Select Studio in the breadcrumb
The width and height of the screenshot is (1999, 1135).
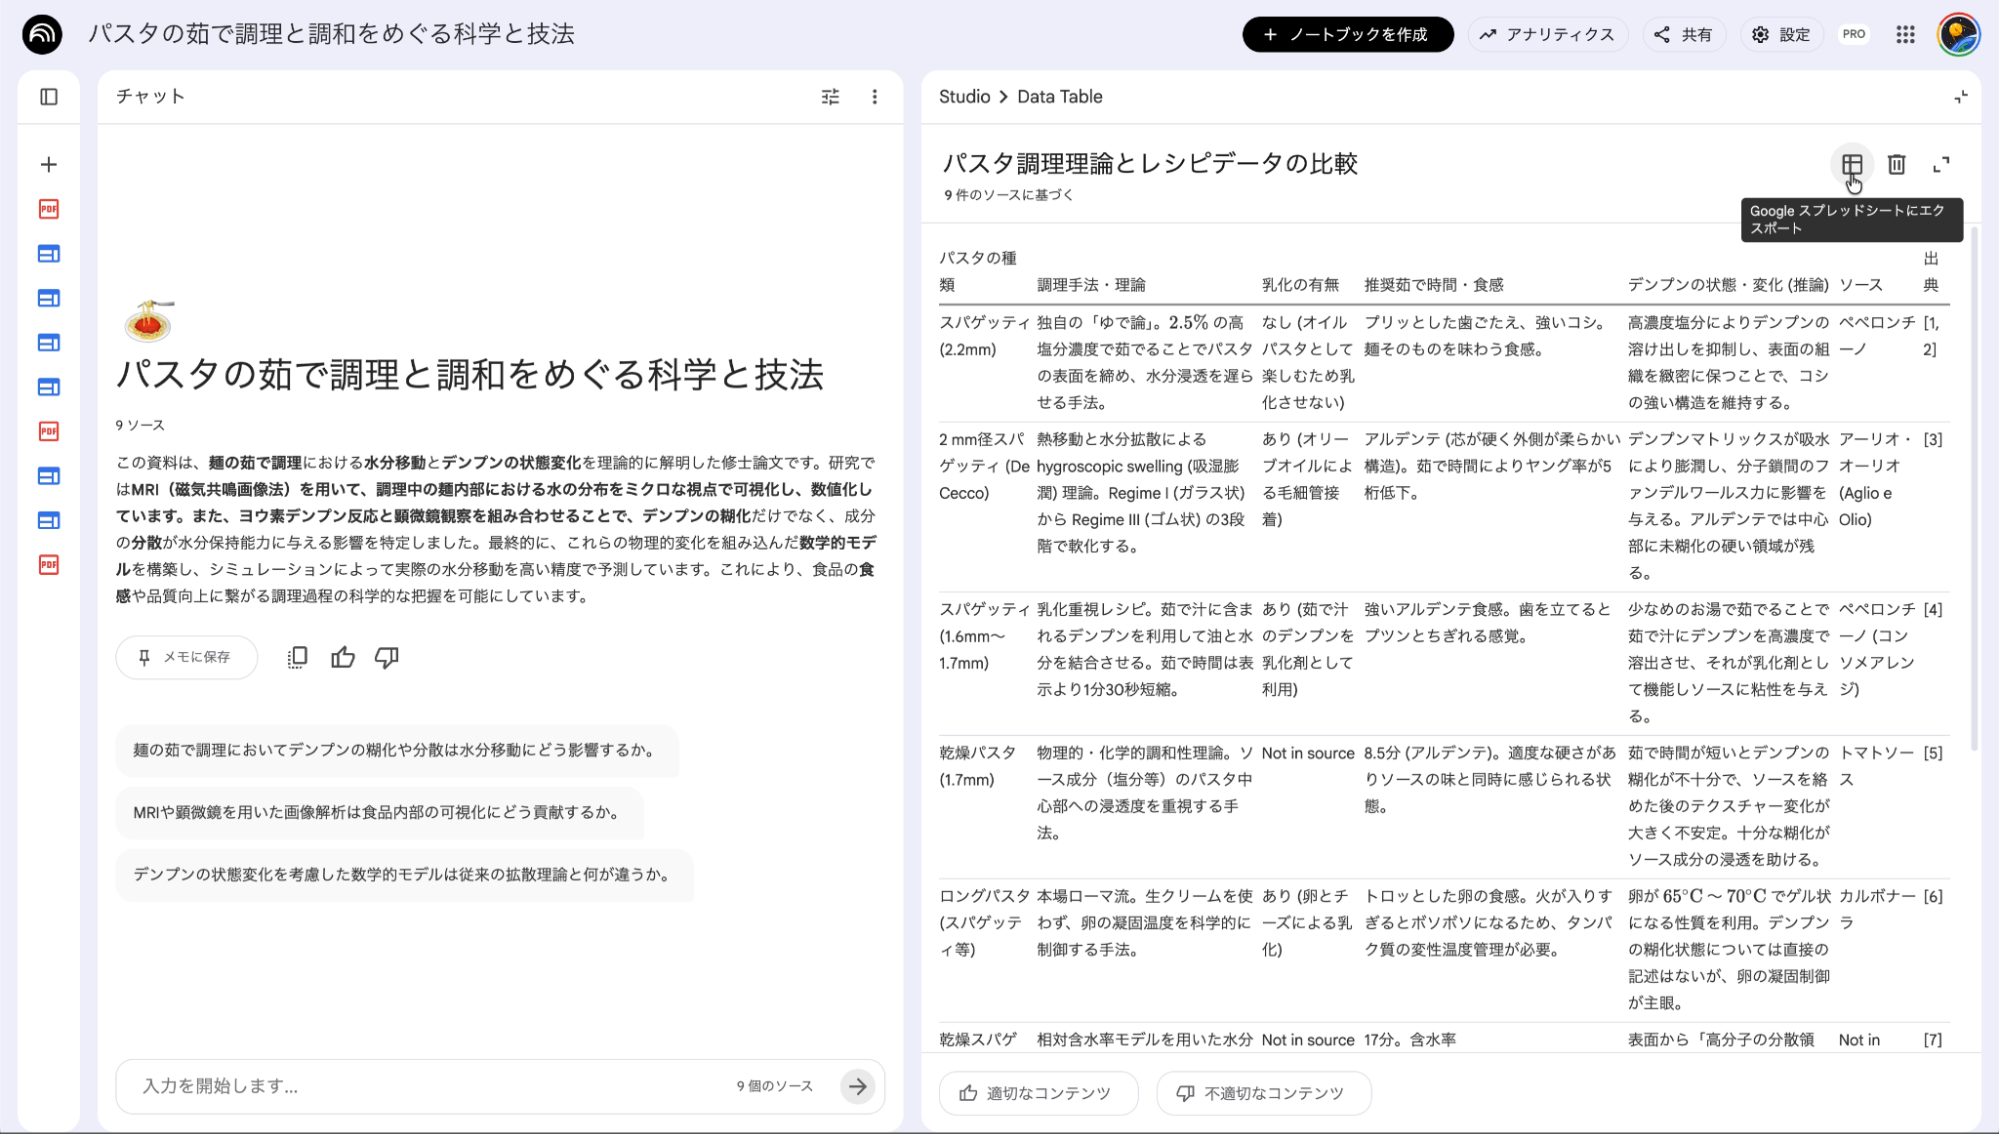[963, 96]
